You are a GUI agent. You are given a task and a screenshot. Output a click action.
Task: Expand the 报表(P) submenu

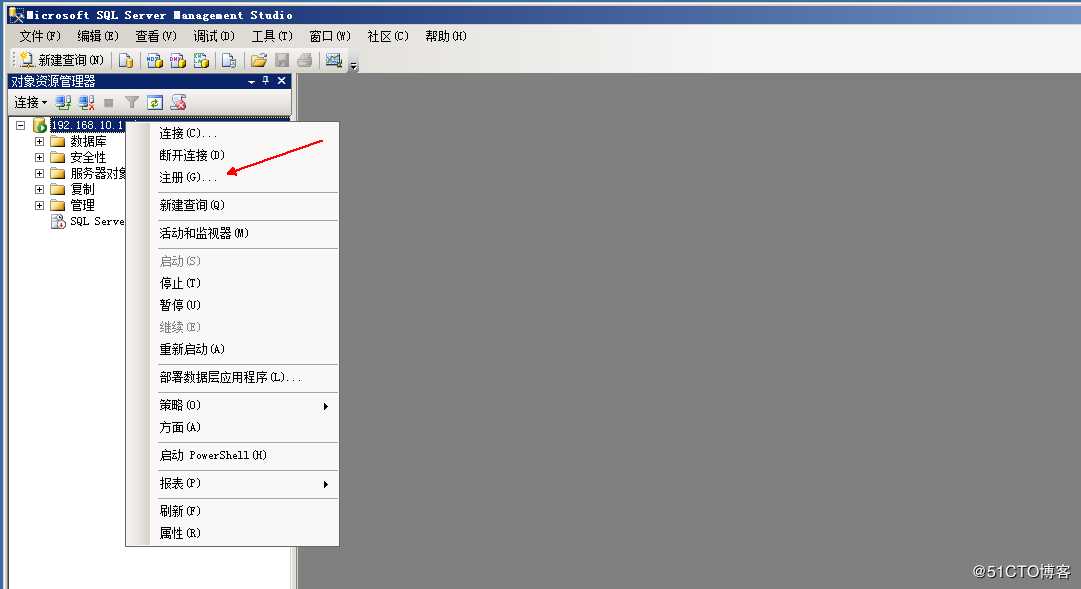[232, 483]
